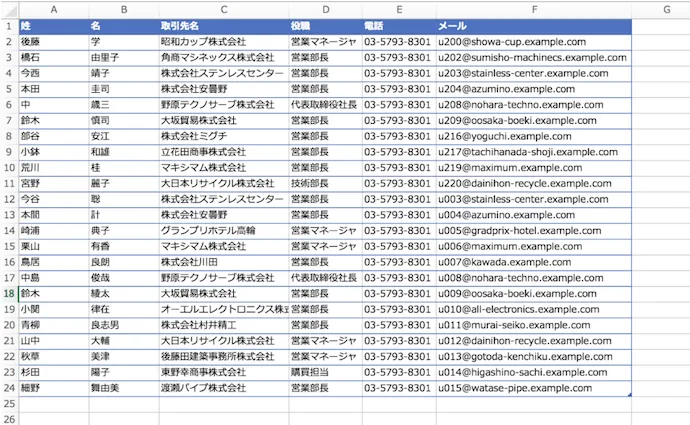This screenshot has height=425, width=690.
Task: Select the column D header
Action: pyautogui.click(x=325, y=8)
